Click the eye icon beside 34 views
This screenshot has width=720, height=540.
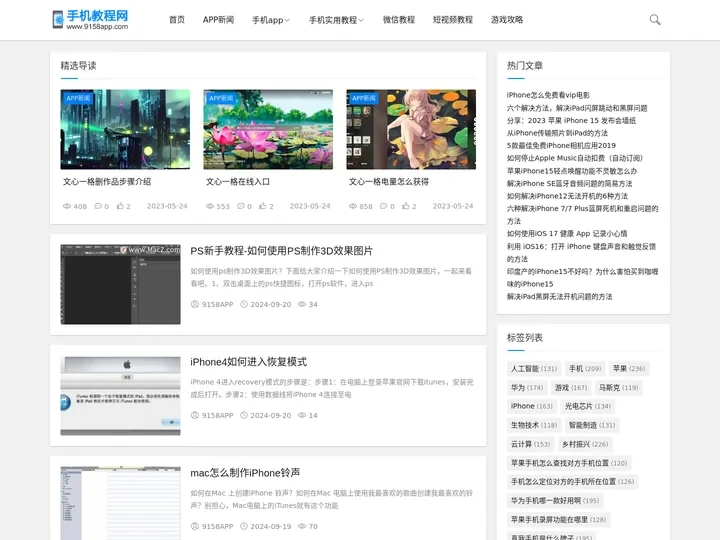302,304
